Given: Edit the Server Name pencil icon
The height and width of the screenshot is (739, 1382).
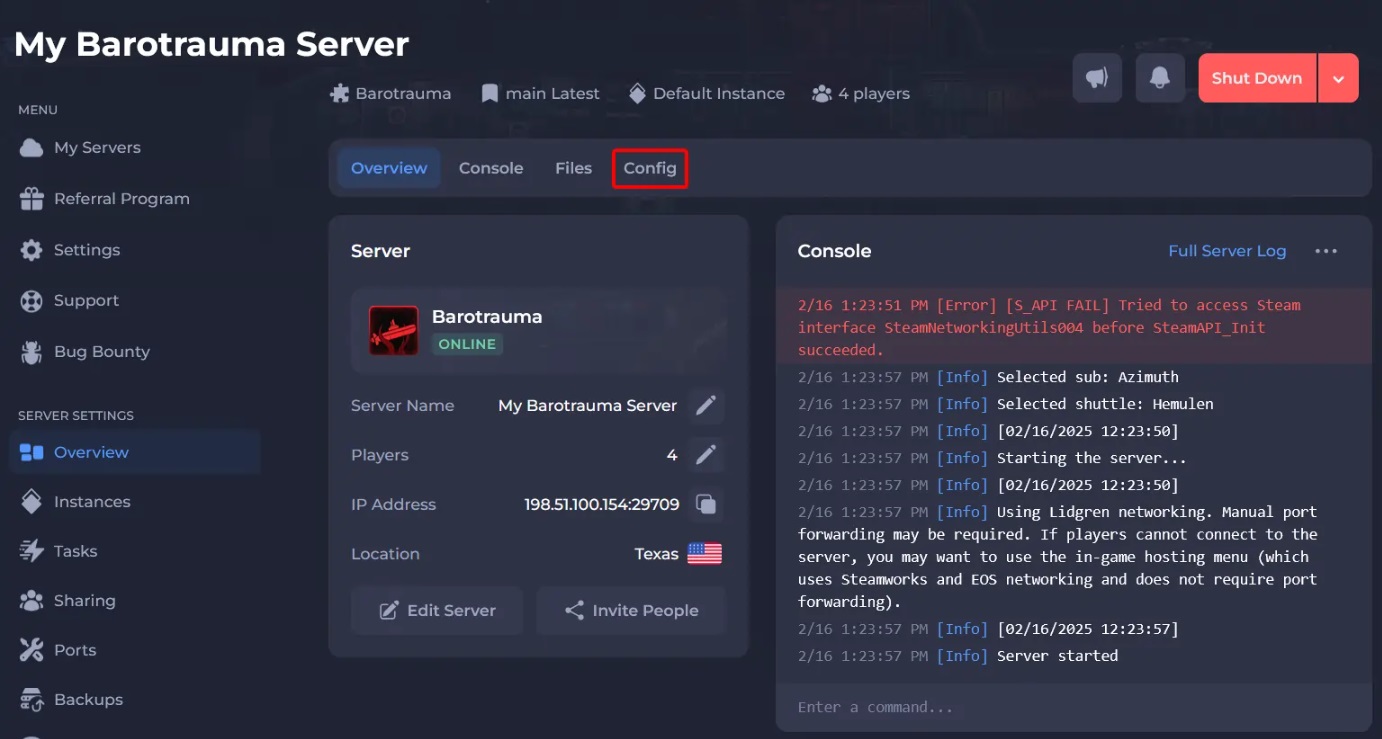Looking at the screenshot, I should click(x=706, y=406).
